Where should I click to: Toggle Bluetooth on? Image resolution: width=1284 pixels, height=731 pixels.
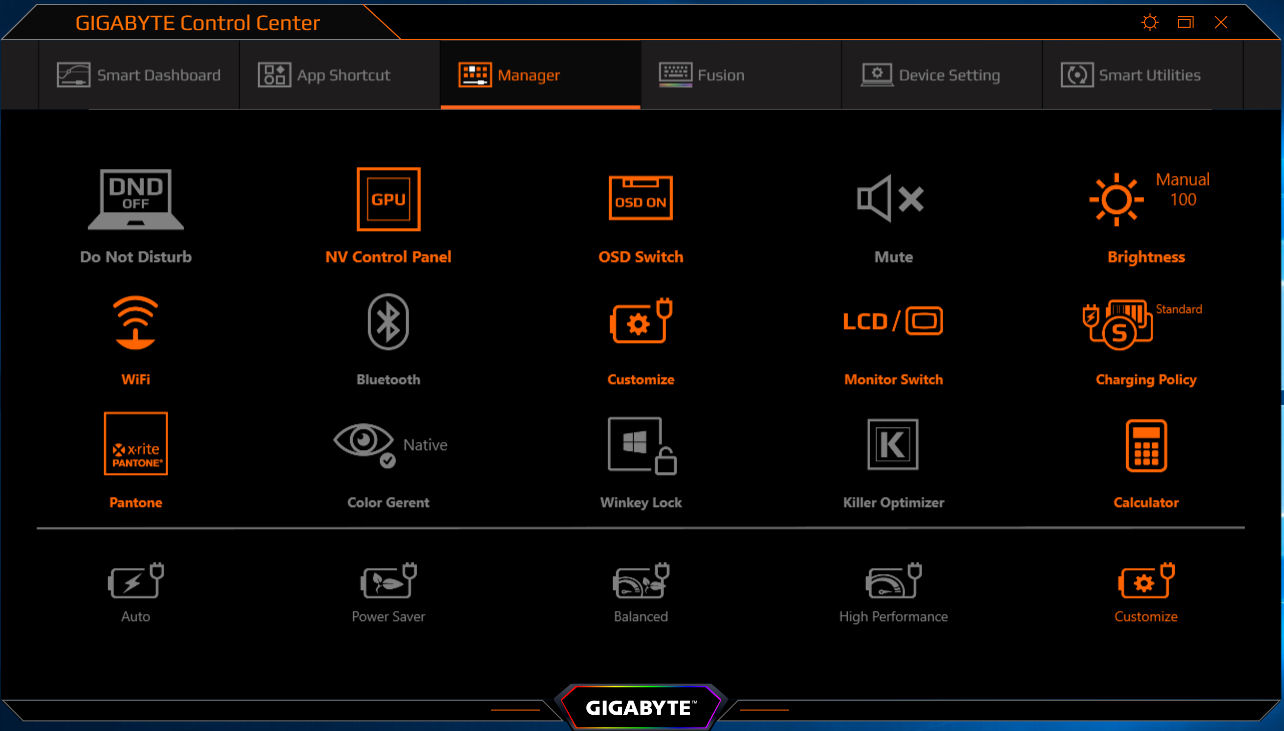(x=388, y=321)
